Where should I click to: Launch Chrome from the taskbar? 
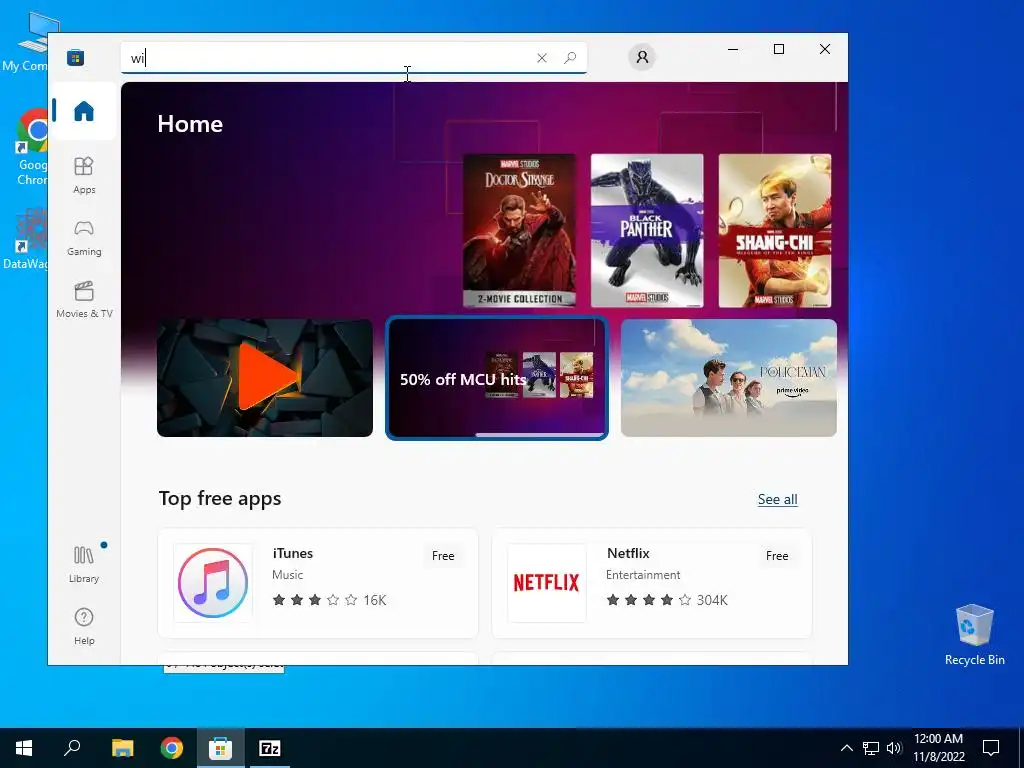(x=172, y=748)
